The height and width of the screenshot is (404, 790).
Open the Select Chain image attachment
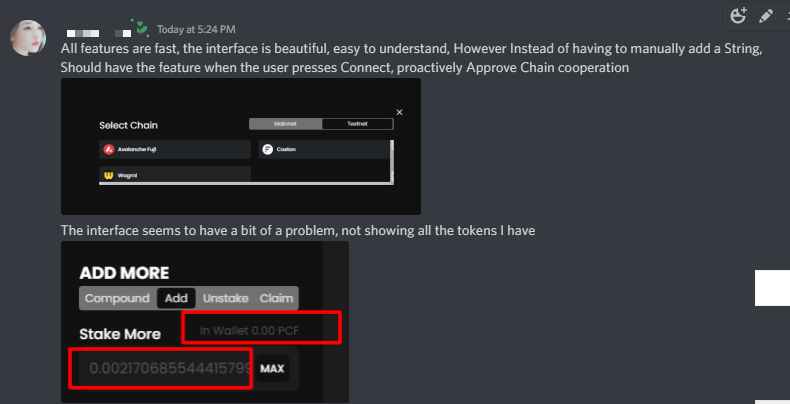241,147
